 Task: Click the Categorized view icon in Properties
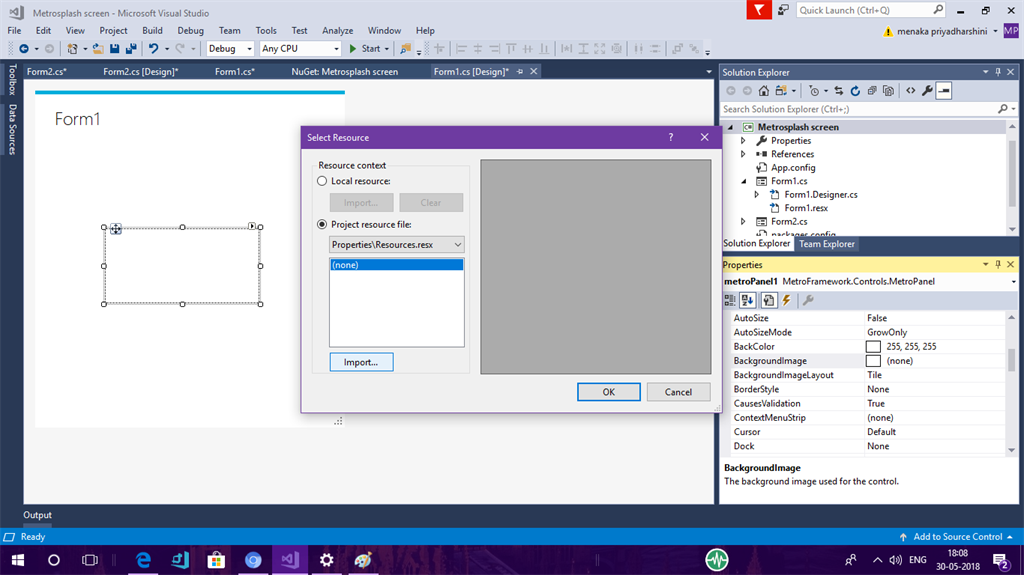pyautogui.click(x=730, y=301)
